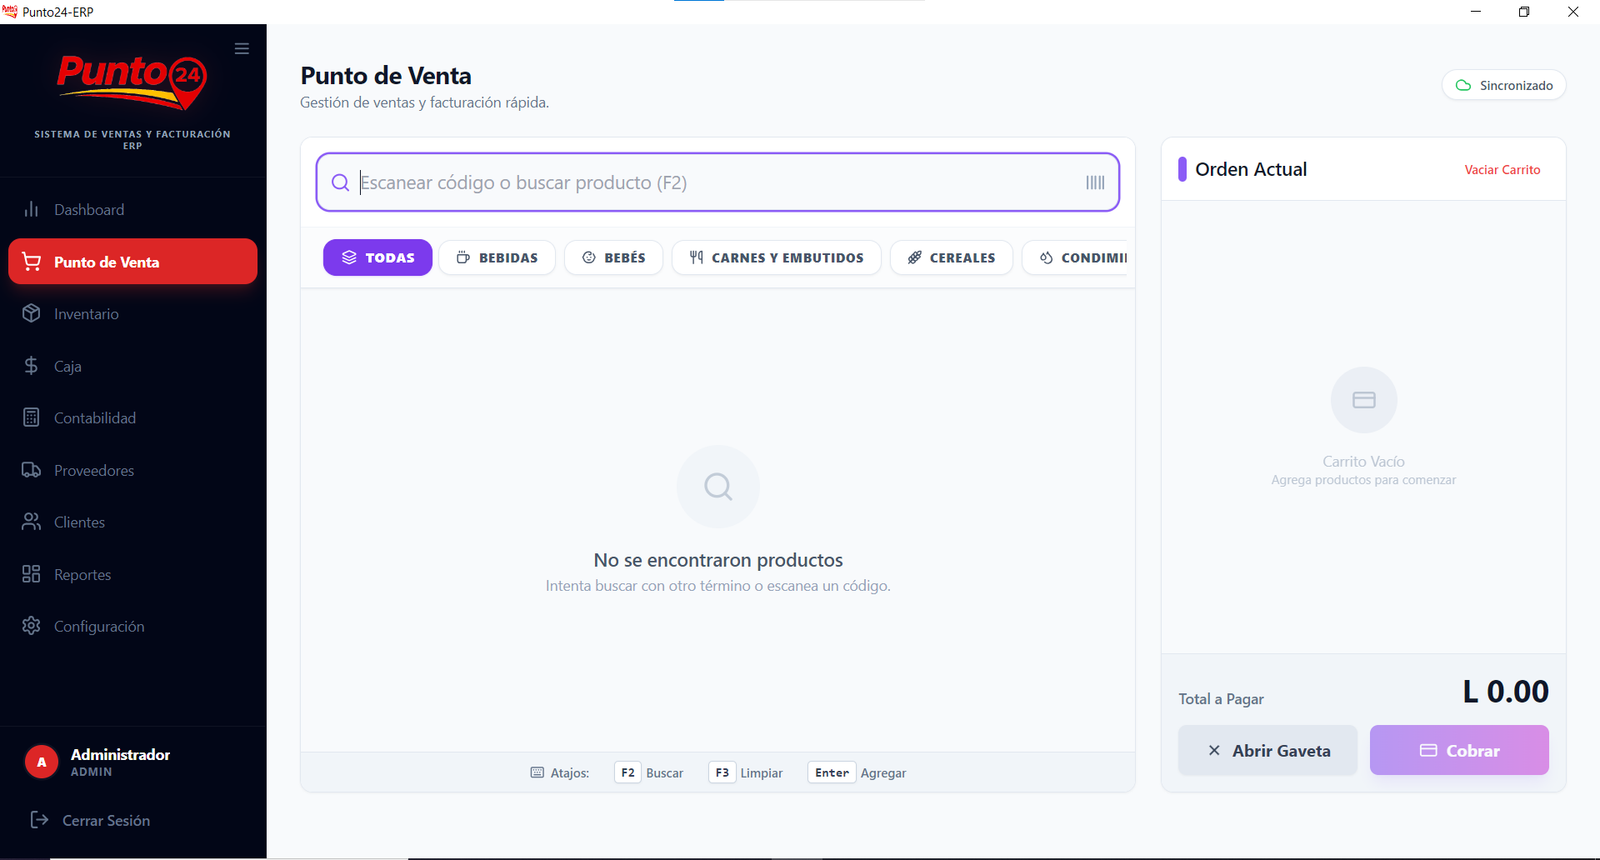Open Dashboard from sidebar

133,209
